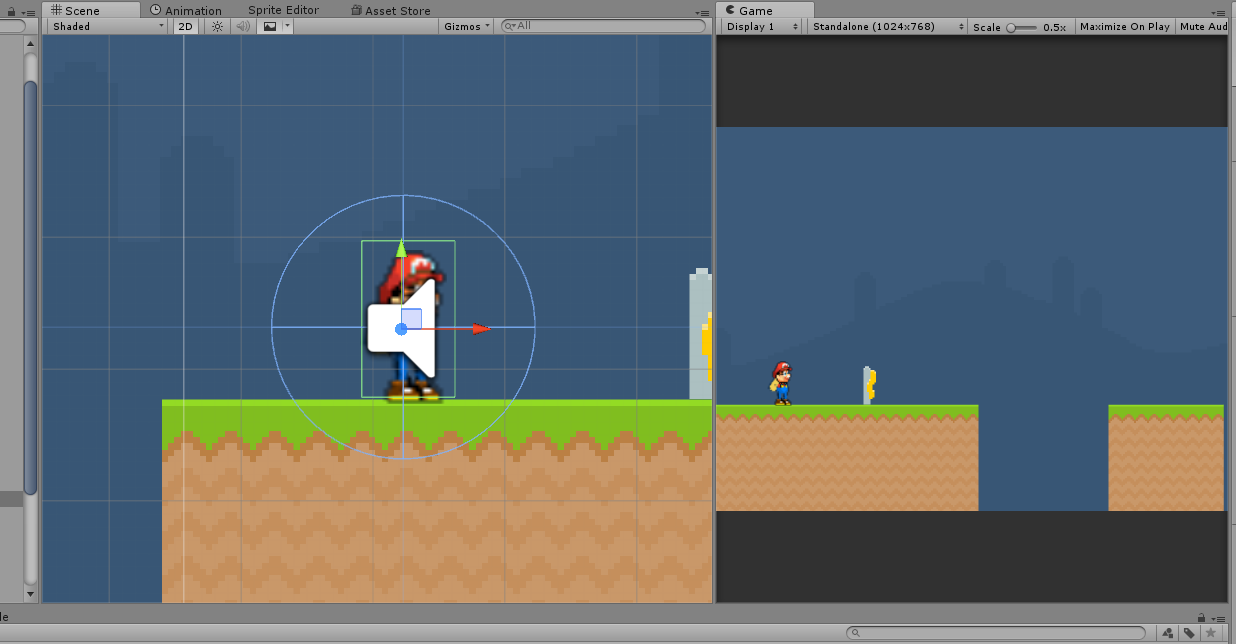Click the Search by Type icon
The width and height of the screenshot is (1236, 644).
point(1168,633)
